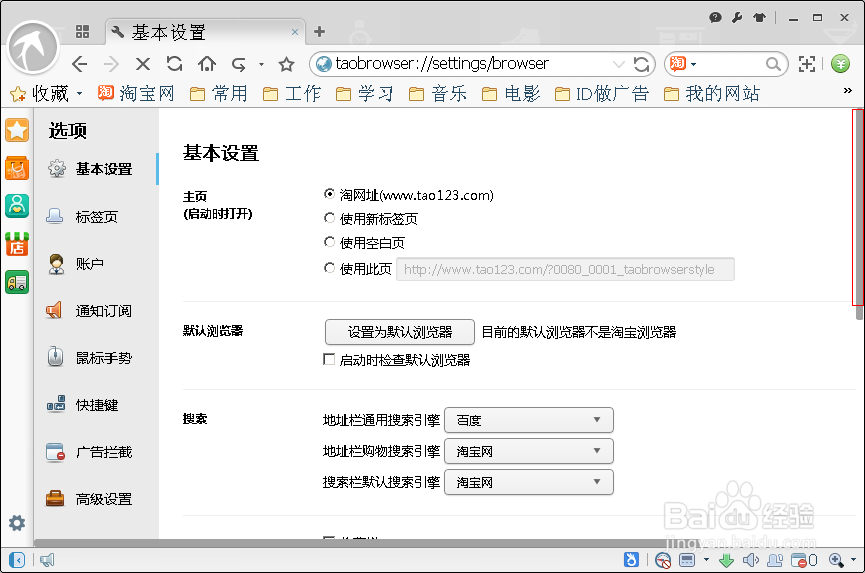Open the green user profile sidebar icon
This screenshot has height=573, width=865.
tap(17, 206)
